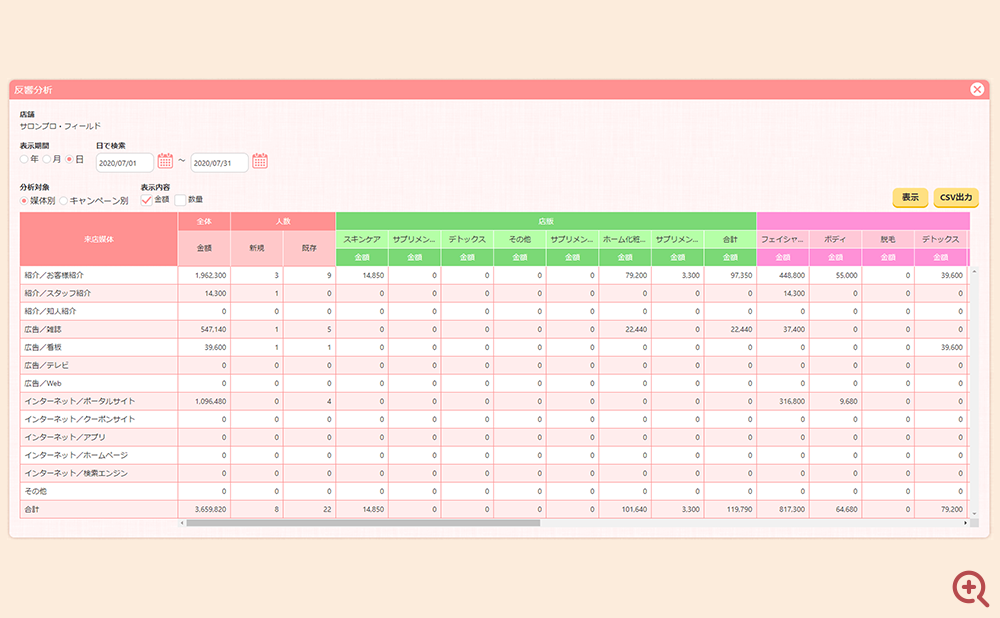Click the horizontal scrollbar thumb

363,523
